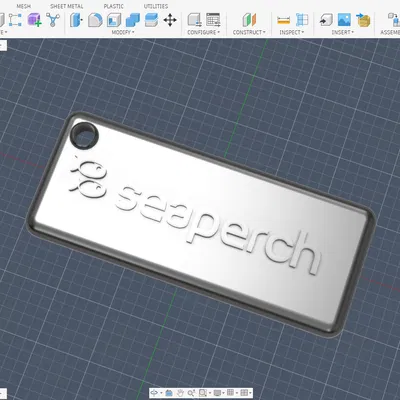Screen dimensions: 400x400
Task: Click the Create Form purple box icon
Action: click(34, 20)
